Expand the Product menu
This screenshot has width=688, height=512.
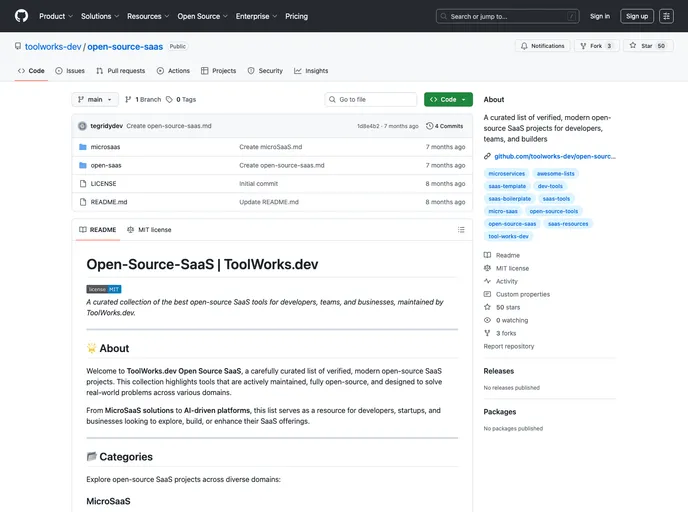click(56, 16)
